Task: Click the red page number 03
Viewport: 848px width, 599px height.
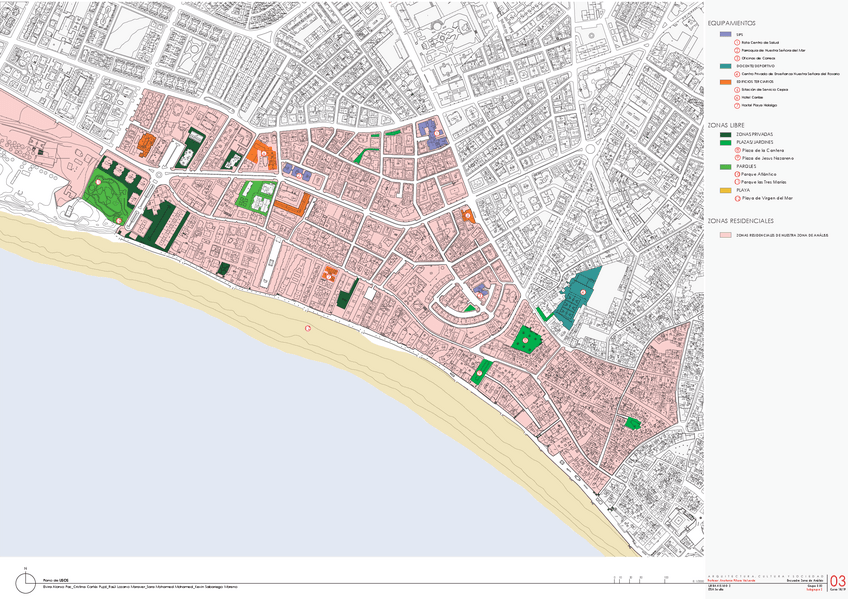Action: 837,581
